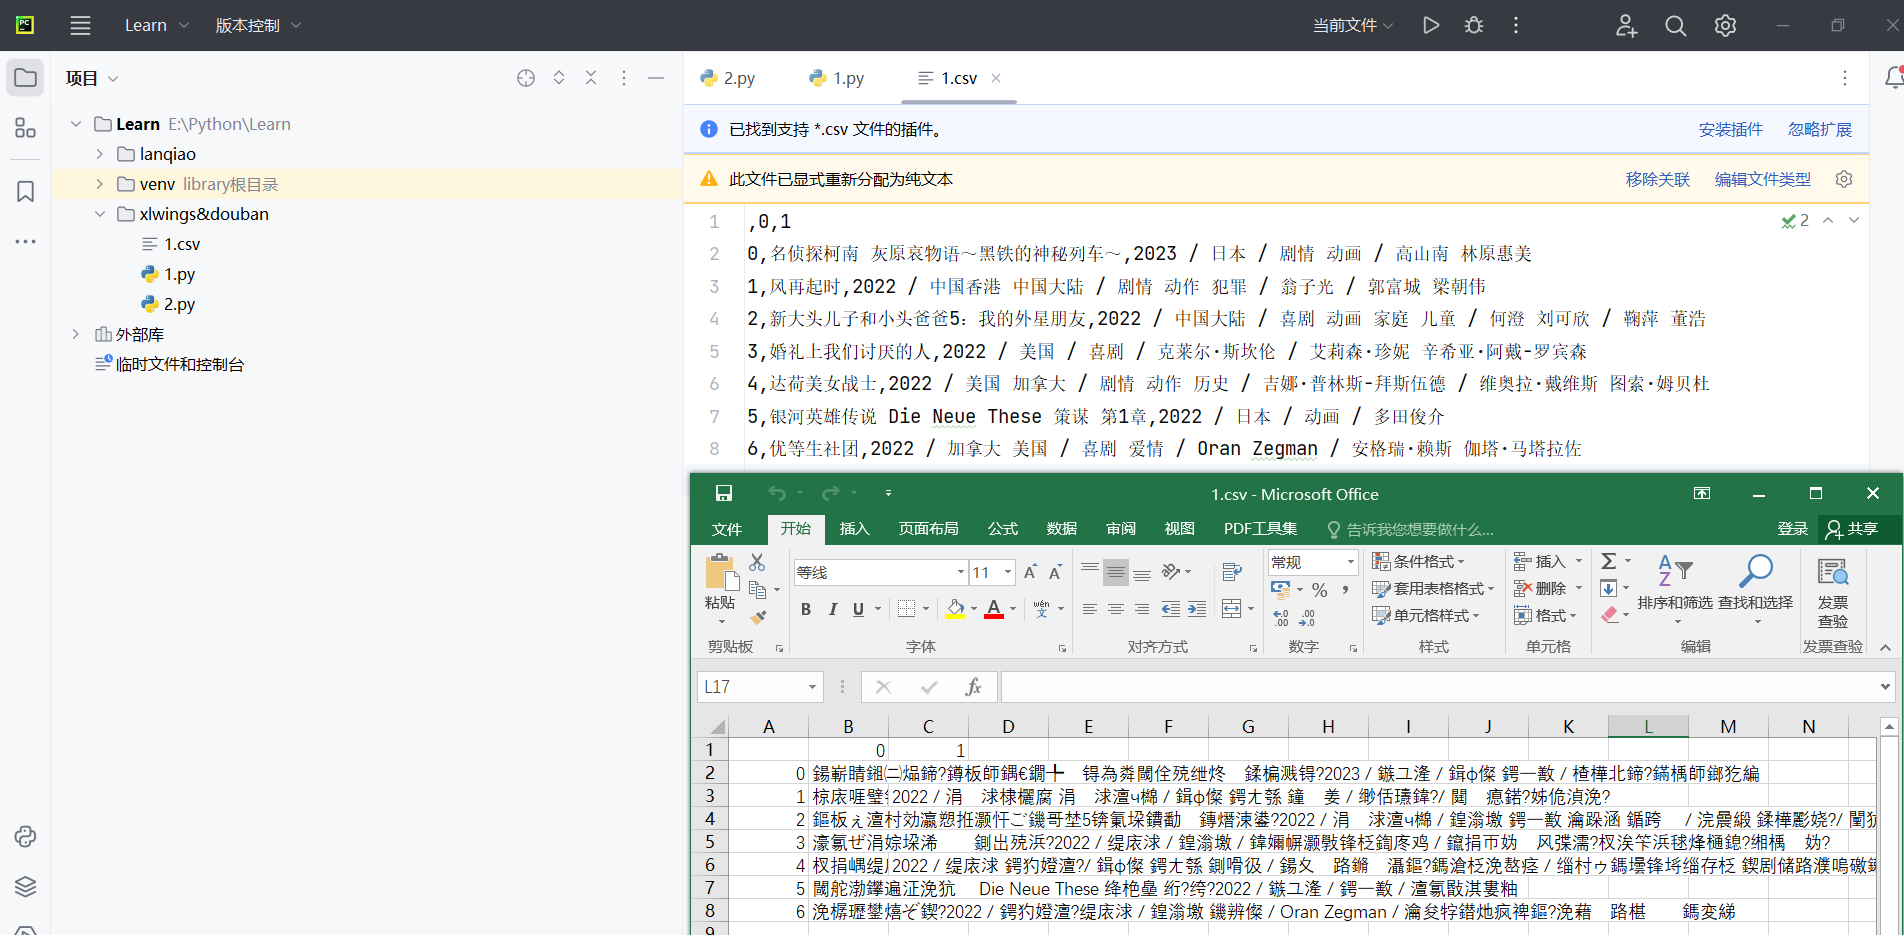The width and height of the screenshot is (1904, 935).
Task: Open Search Everywhere magnifier in PyCharm
Action: pos(1676,26)
